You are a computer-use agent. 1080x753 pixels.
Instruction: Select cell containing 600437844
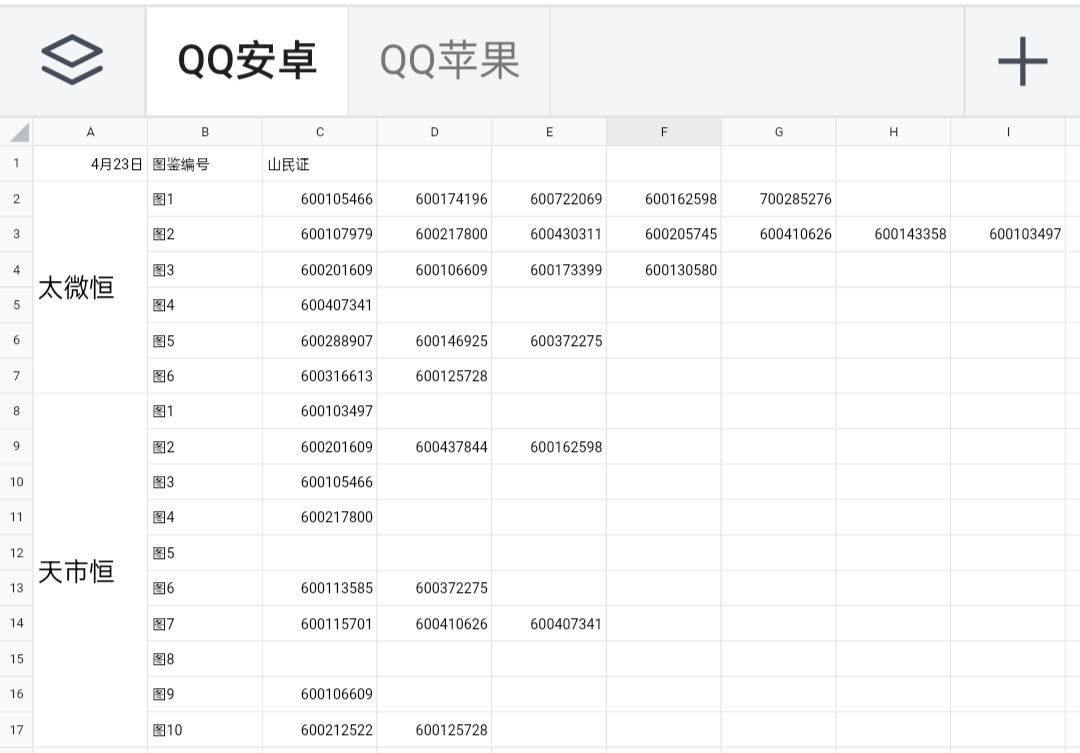[x=435, y=447]
